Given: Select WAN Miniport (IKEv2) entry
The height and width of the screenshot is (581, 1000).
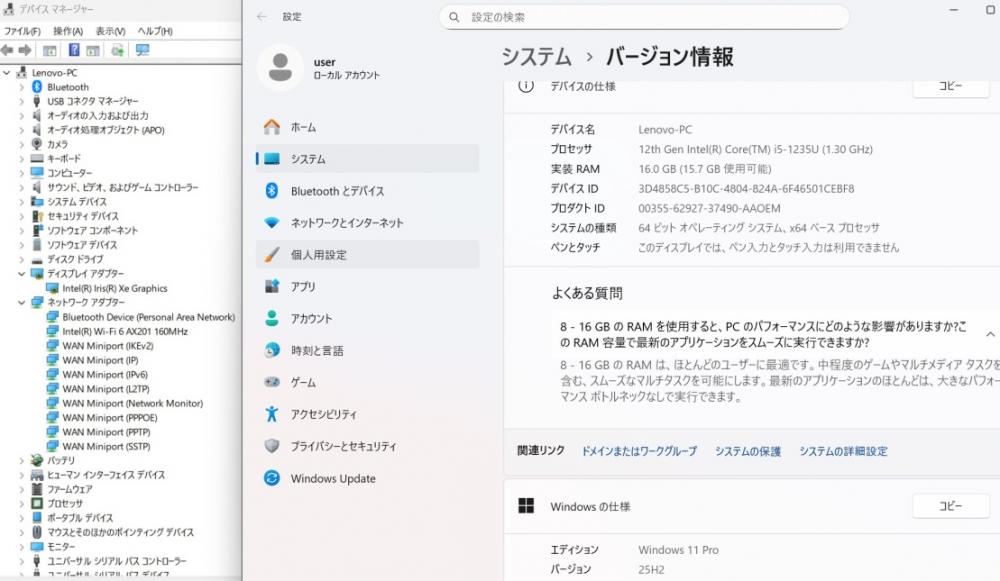Looking at the screenshot, I should (107, 346).
